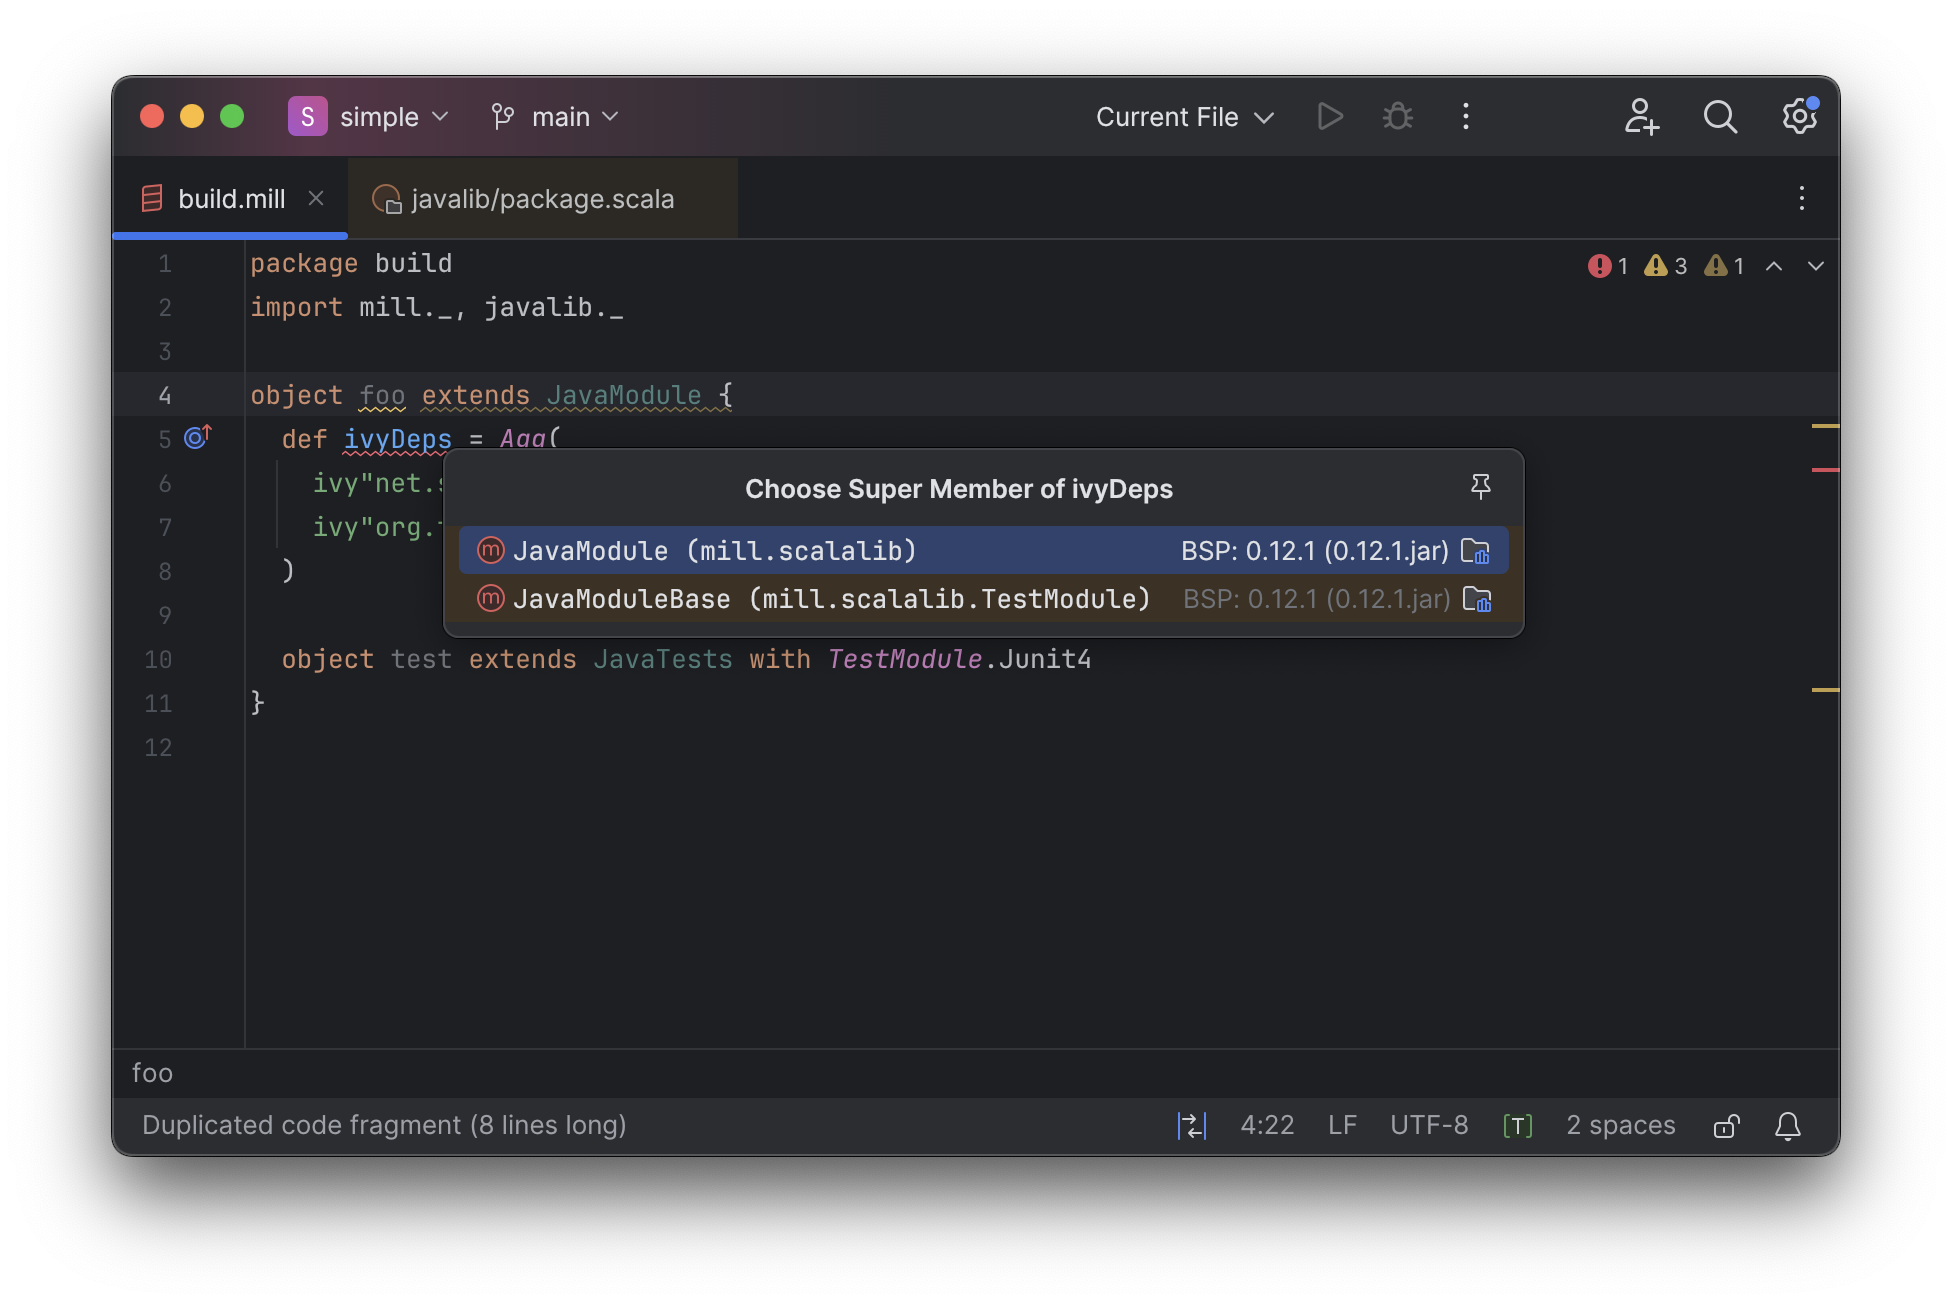
Task: Click the yellow warning stripe marker near line 5
Action: click(x=1825, y=426)
